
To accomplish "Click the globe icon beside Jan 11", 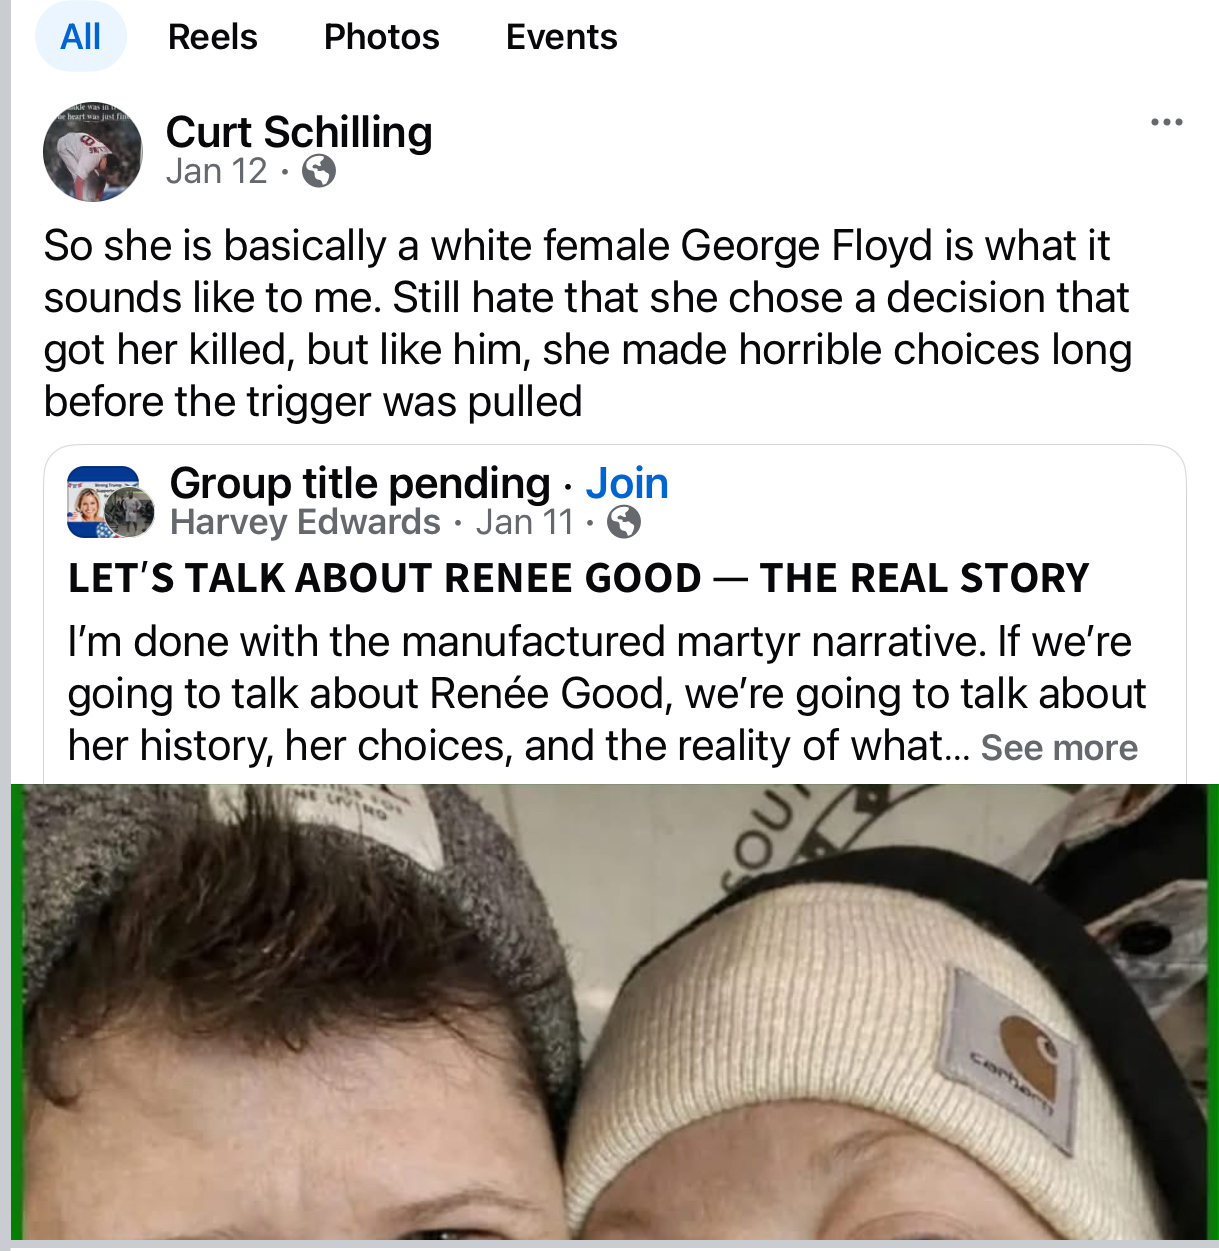I will (x=624, y=522).
